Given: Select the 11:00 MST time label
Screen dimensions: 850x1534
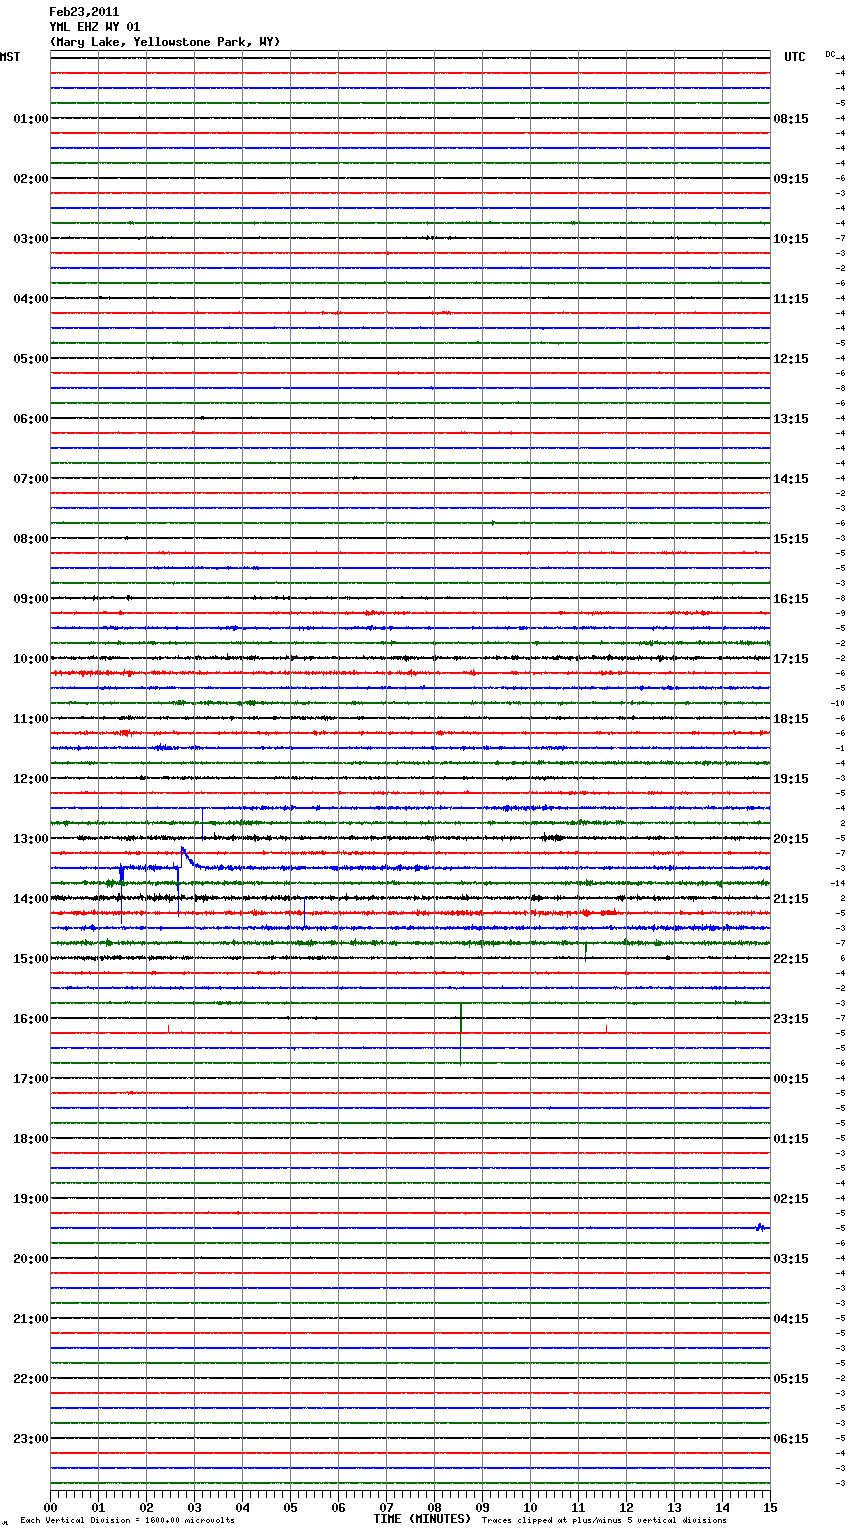Looking at the screenshot, I should 31,719.
